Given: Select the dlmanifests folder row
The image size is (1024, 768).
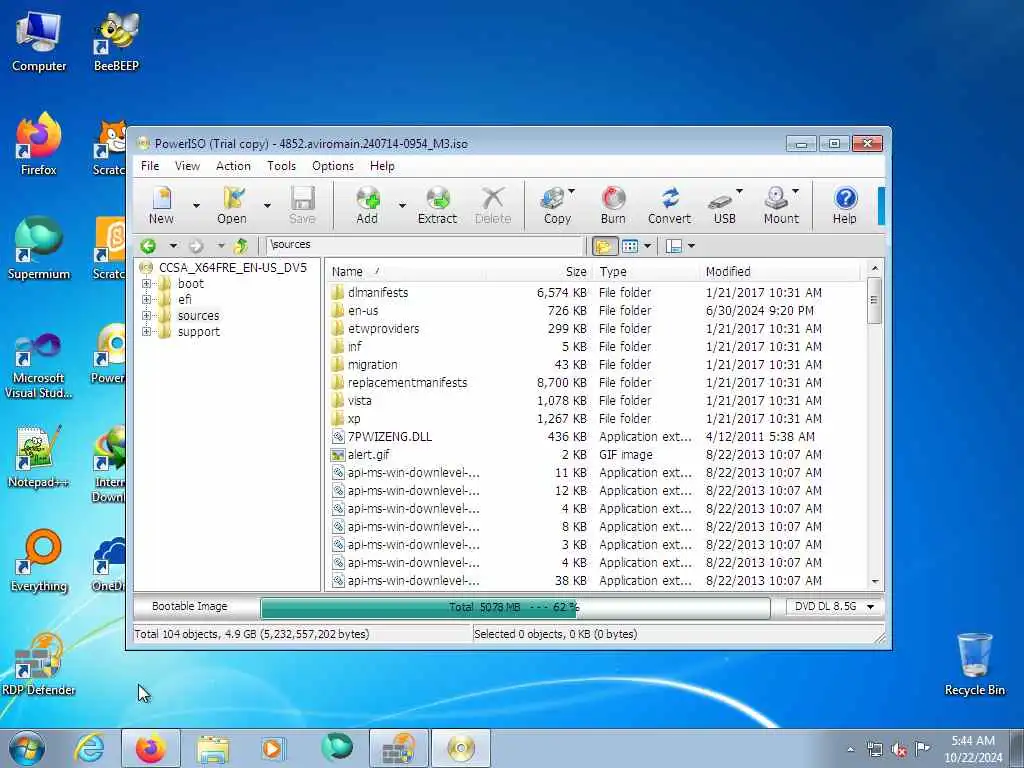Looking at the screenshot, I should point(596,293).
